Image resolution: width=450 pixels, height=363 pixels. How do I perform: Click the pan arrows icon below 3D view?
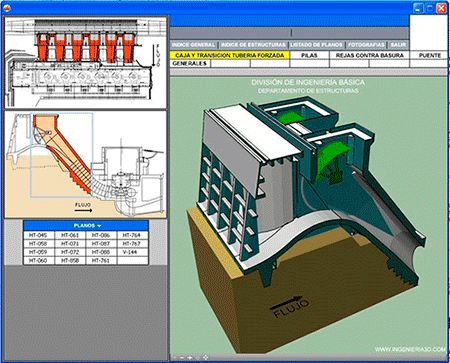coord(206,357)
